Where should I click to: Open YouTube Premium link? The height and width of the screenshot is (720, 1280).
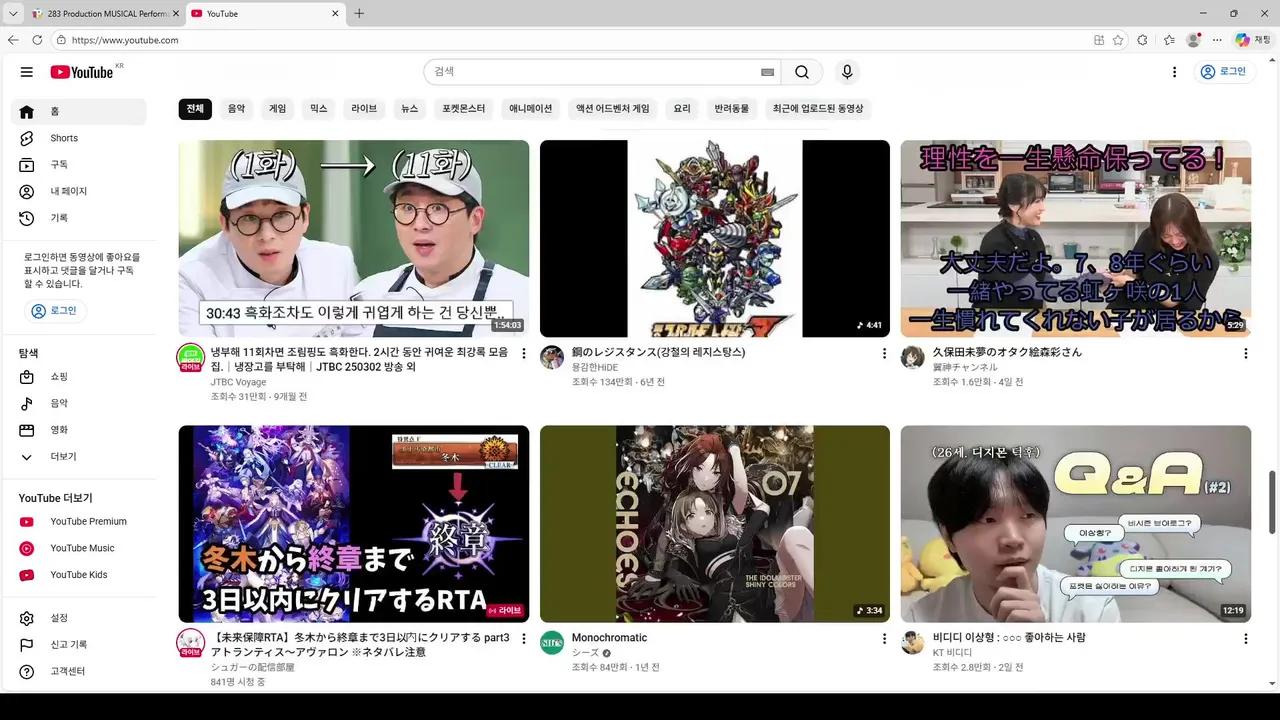click(x=80, y=521)
